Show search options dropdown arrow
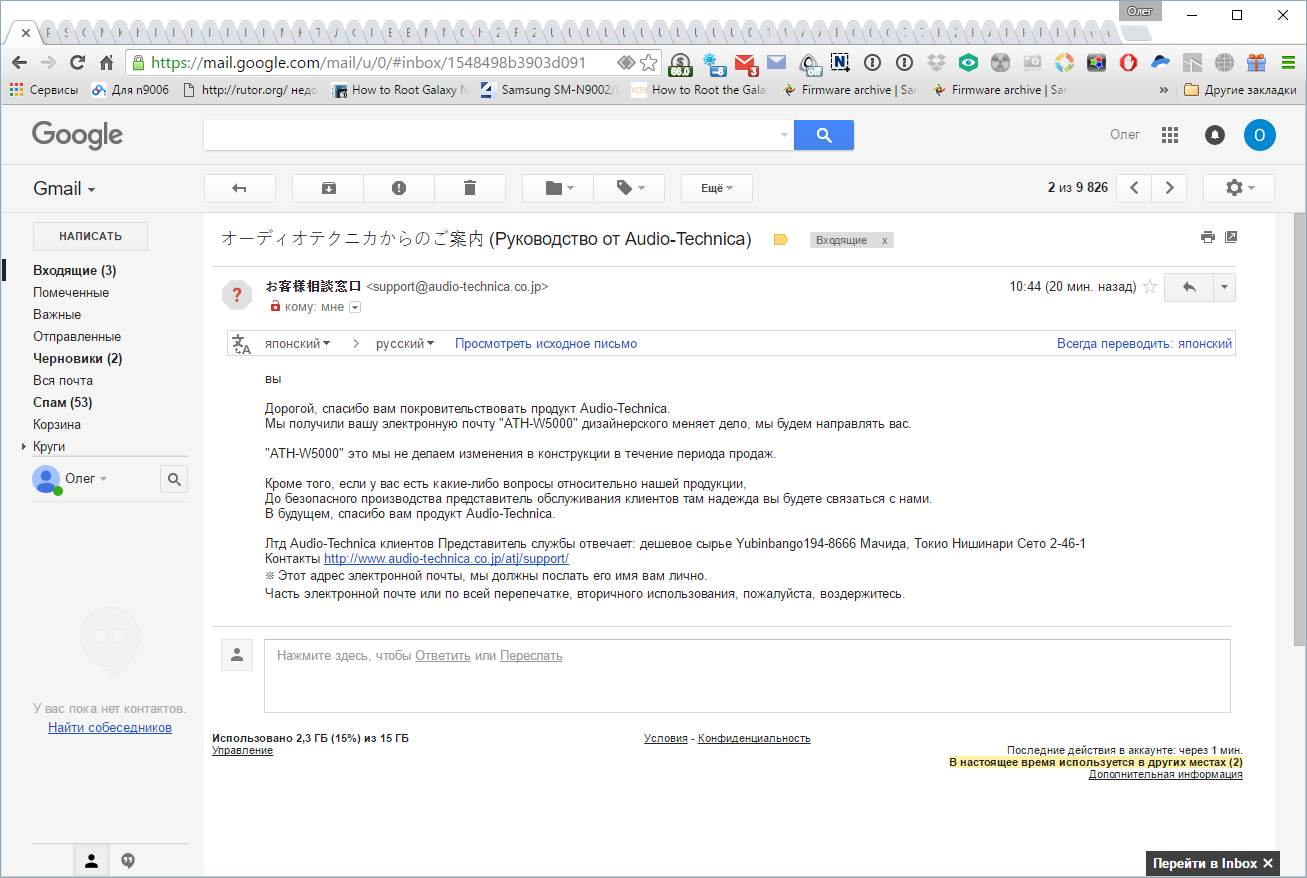 (784, 135)
